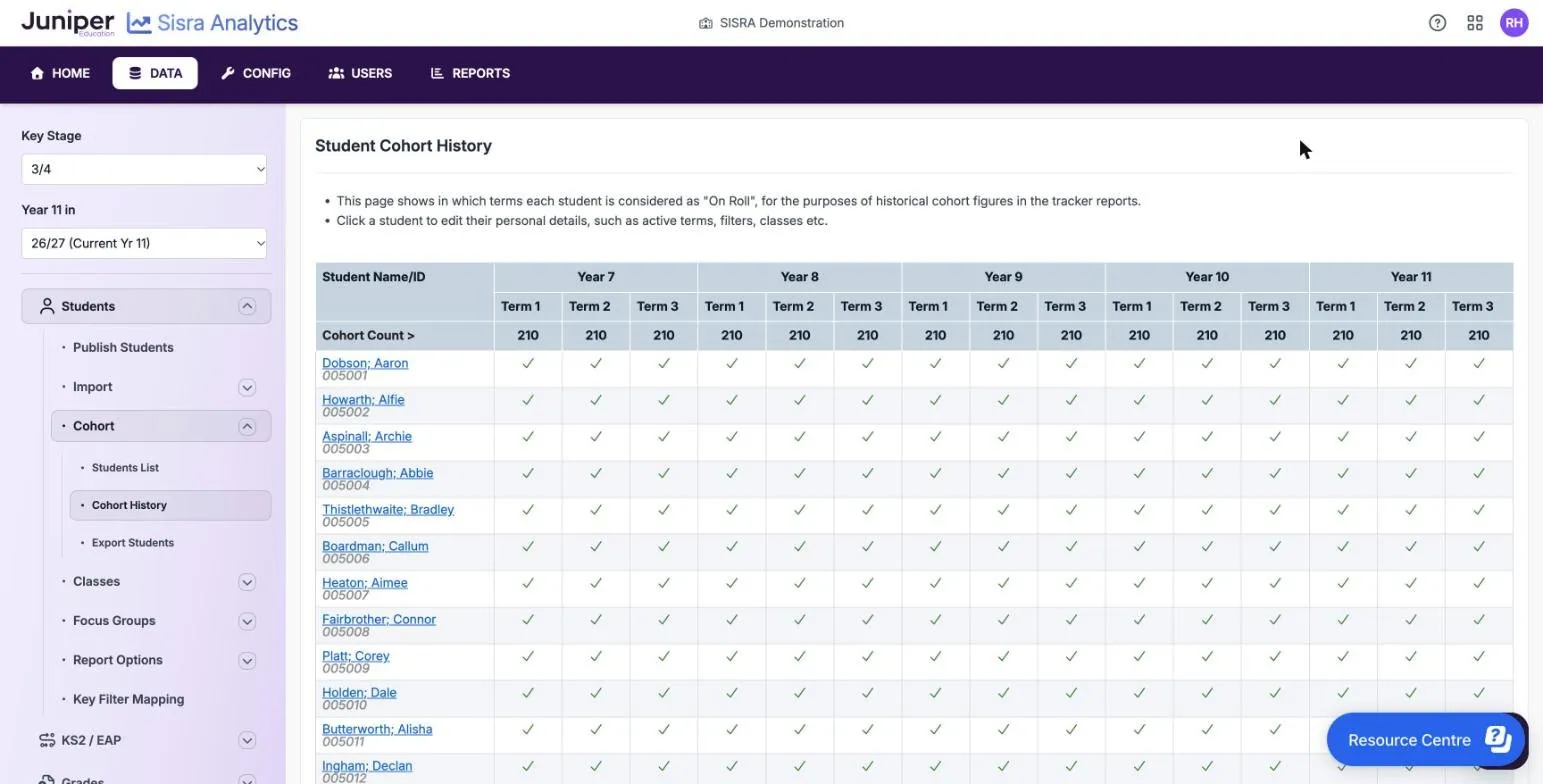
Task: Open Key Filter Mapping in sidebar
Action: (x=128, y=699)
